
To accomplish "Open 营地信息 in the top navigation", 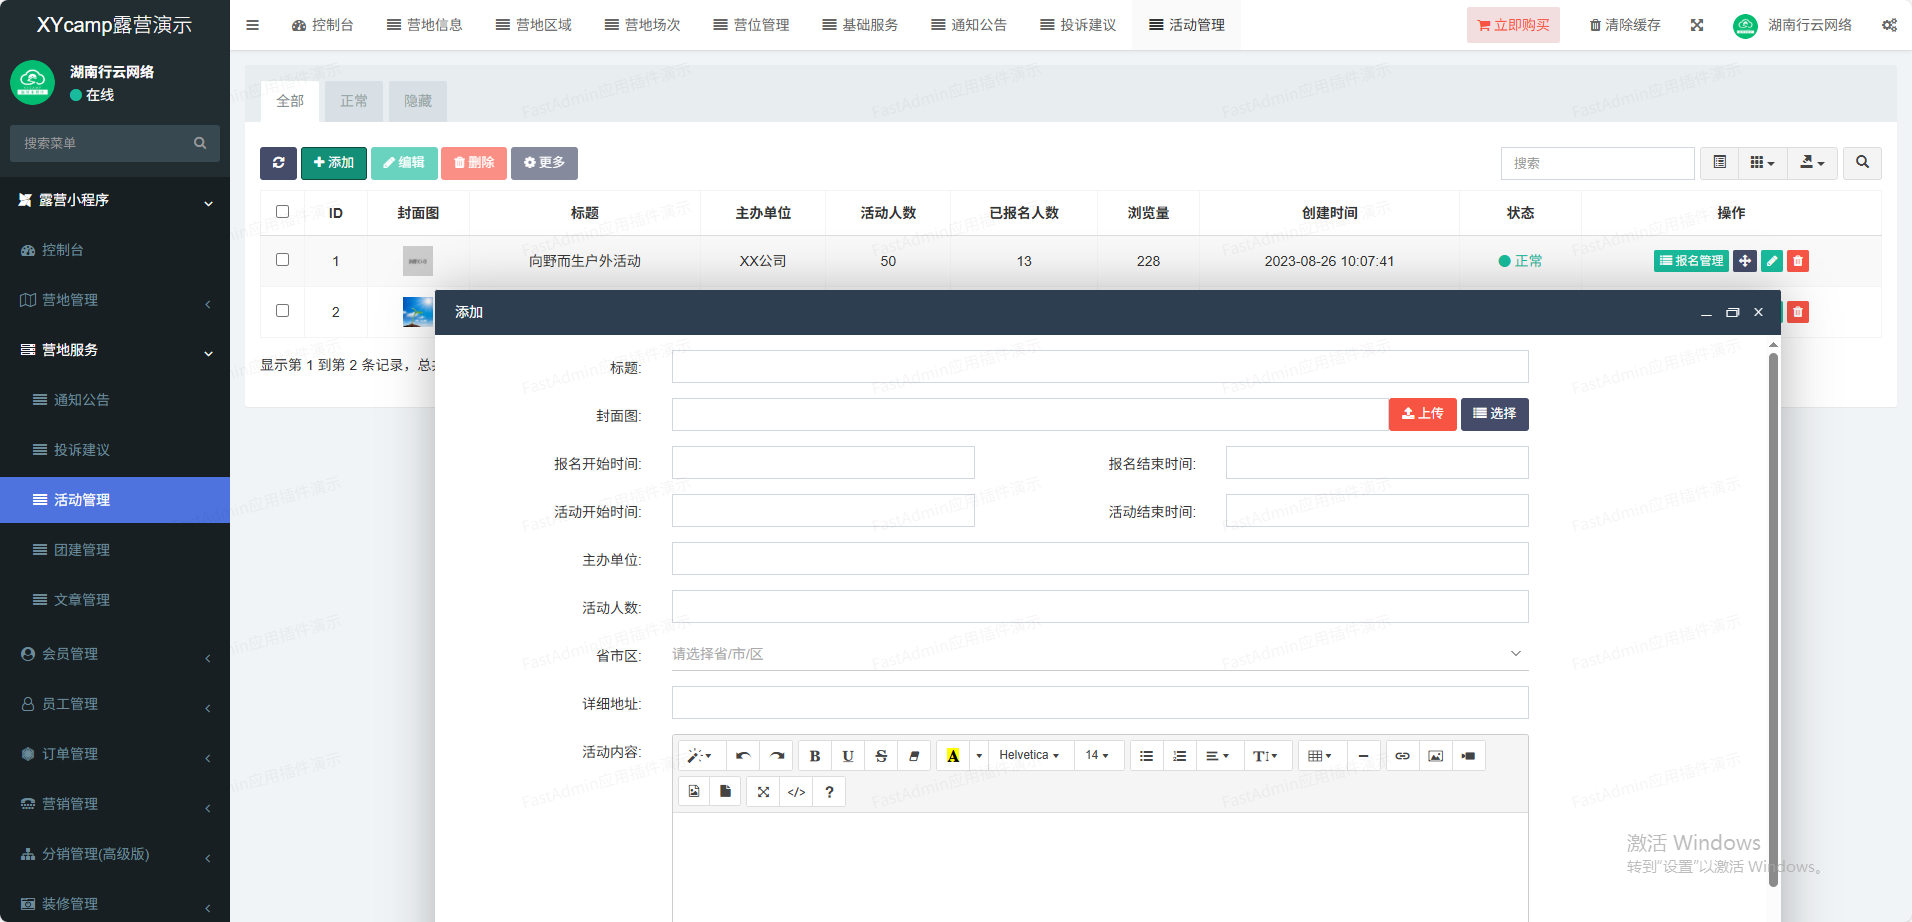I will (425, 25).
